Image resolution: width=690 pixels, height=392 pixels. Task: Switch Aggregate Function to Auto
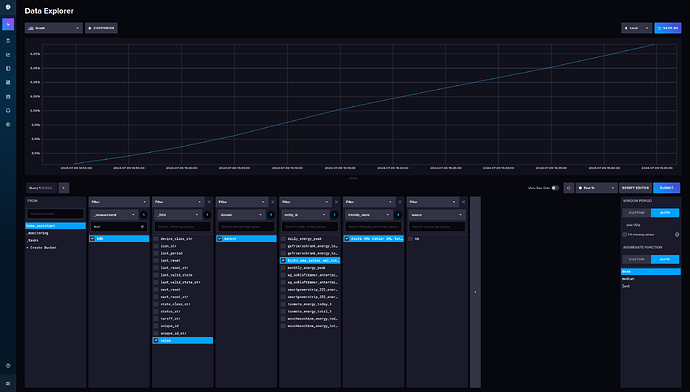click(664, 259)
